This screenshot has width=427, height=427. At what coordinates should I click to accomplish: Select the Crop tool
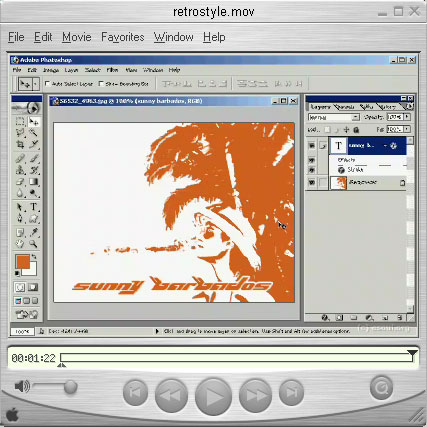[20, 144]
